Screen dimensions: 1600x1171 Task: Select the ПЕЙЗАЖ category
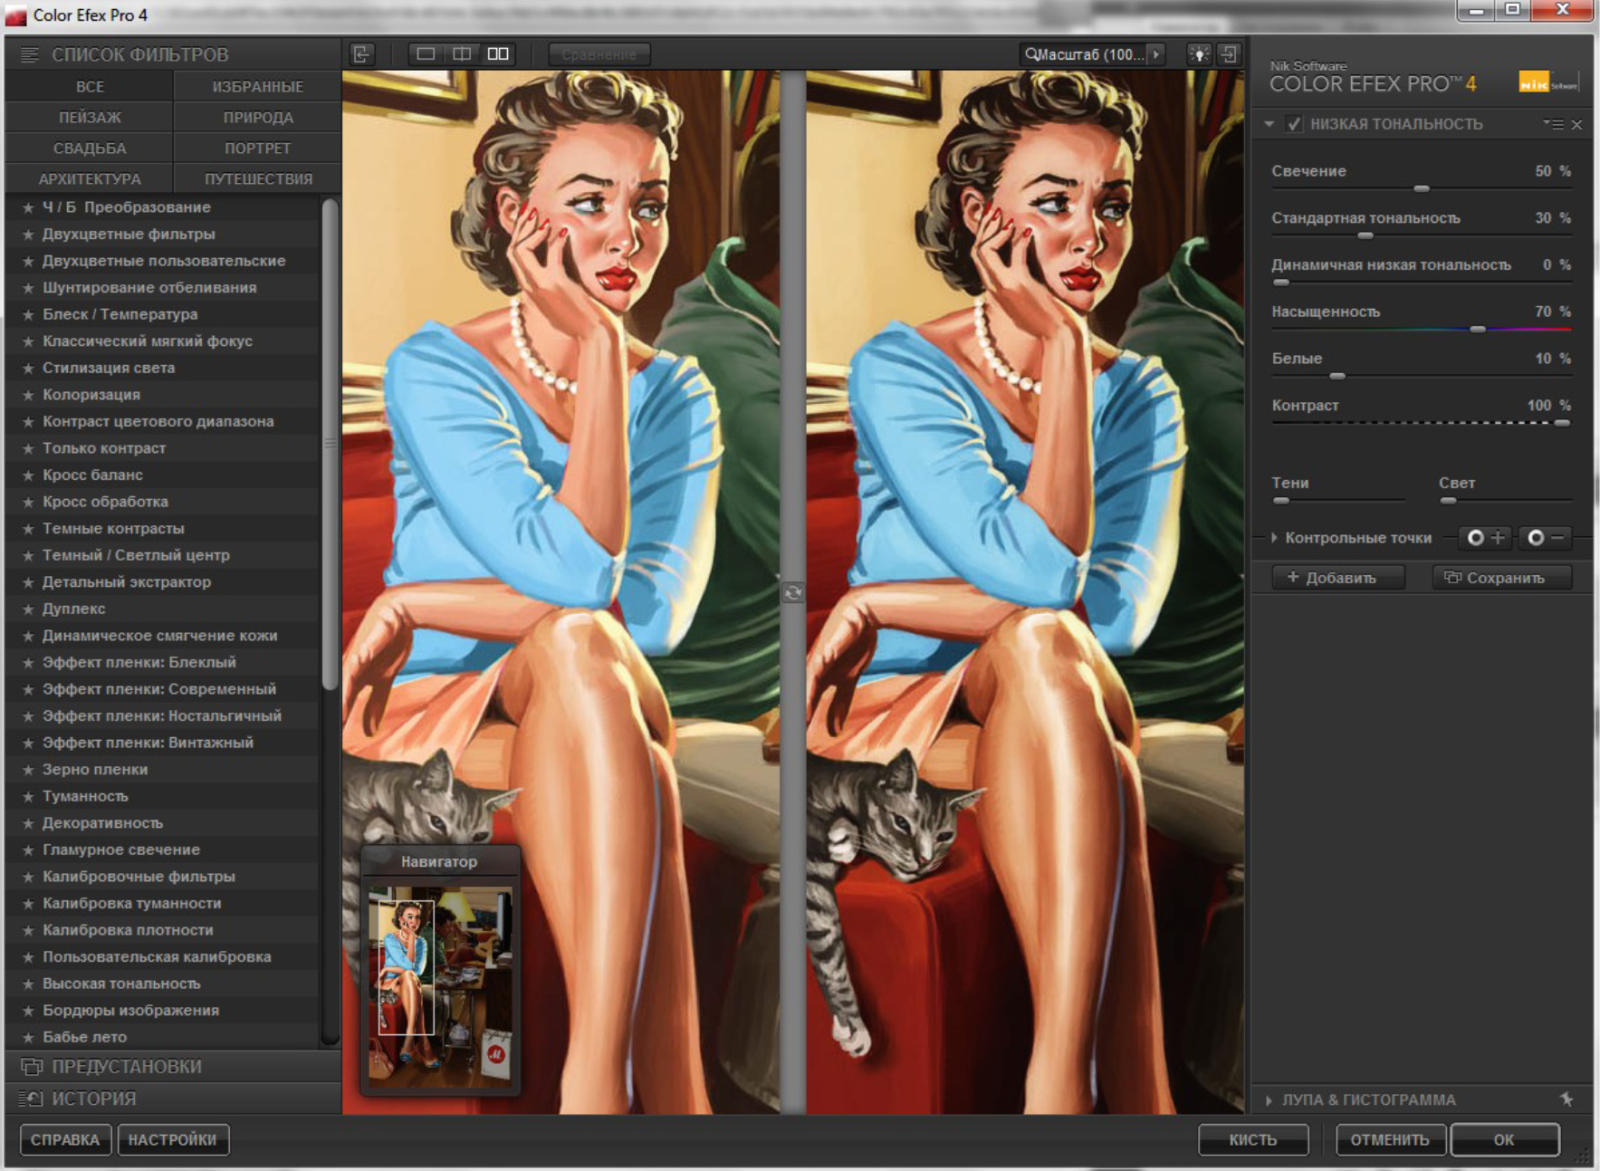click(x=89, y=118)
